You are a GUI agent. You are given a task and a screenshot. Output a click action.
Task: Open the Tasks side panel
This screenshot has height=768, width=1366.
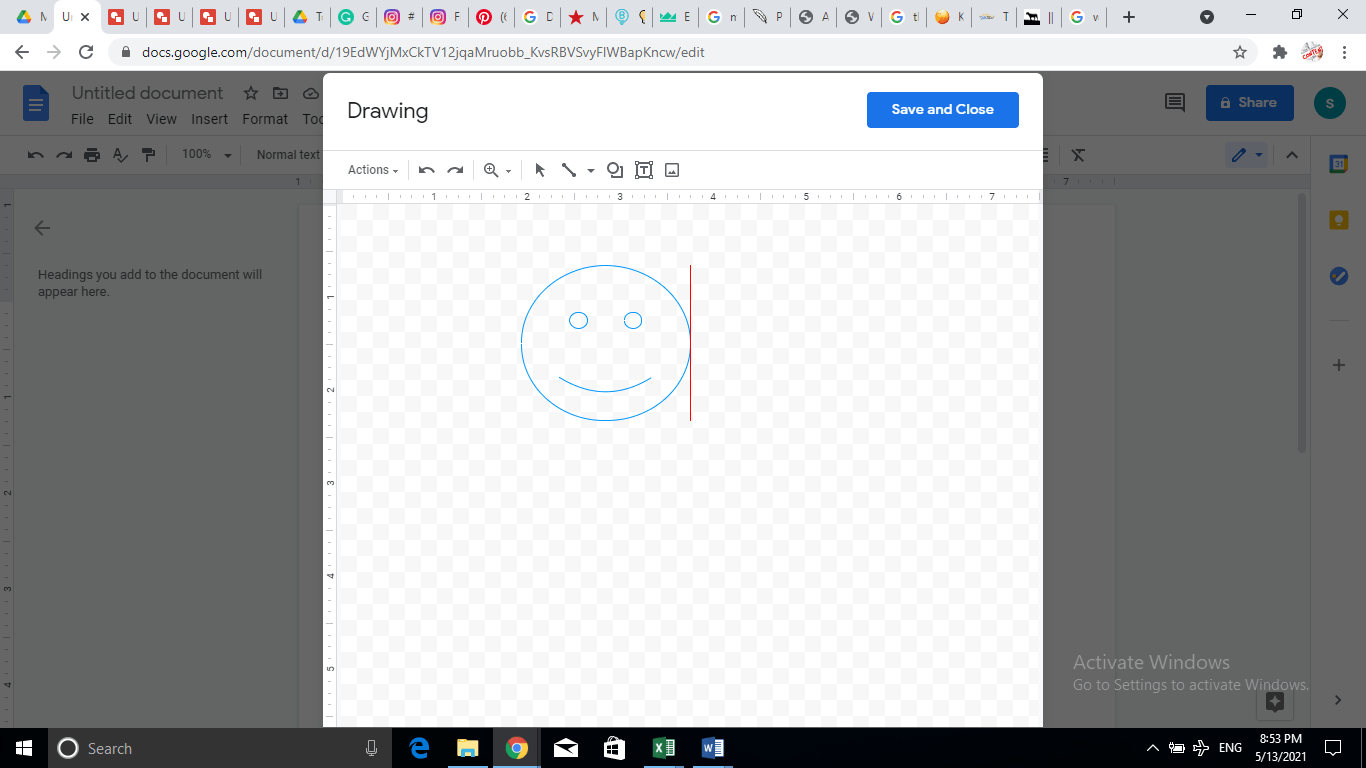[1338, 276]
